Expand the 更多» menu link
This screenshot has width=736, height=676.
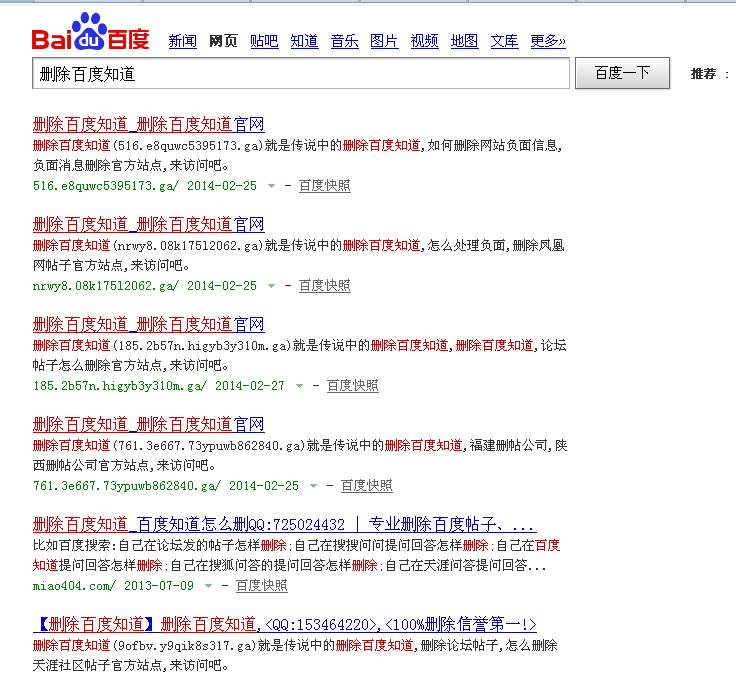(548, 41)
